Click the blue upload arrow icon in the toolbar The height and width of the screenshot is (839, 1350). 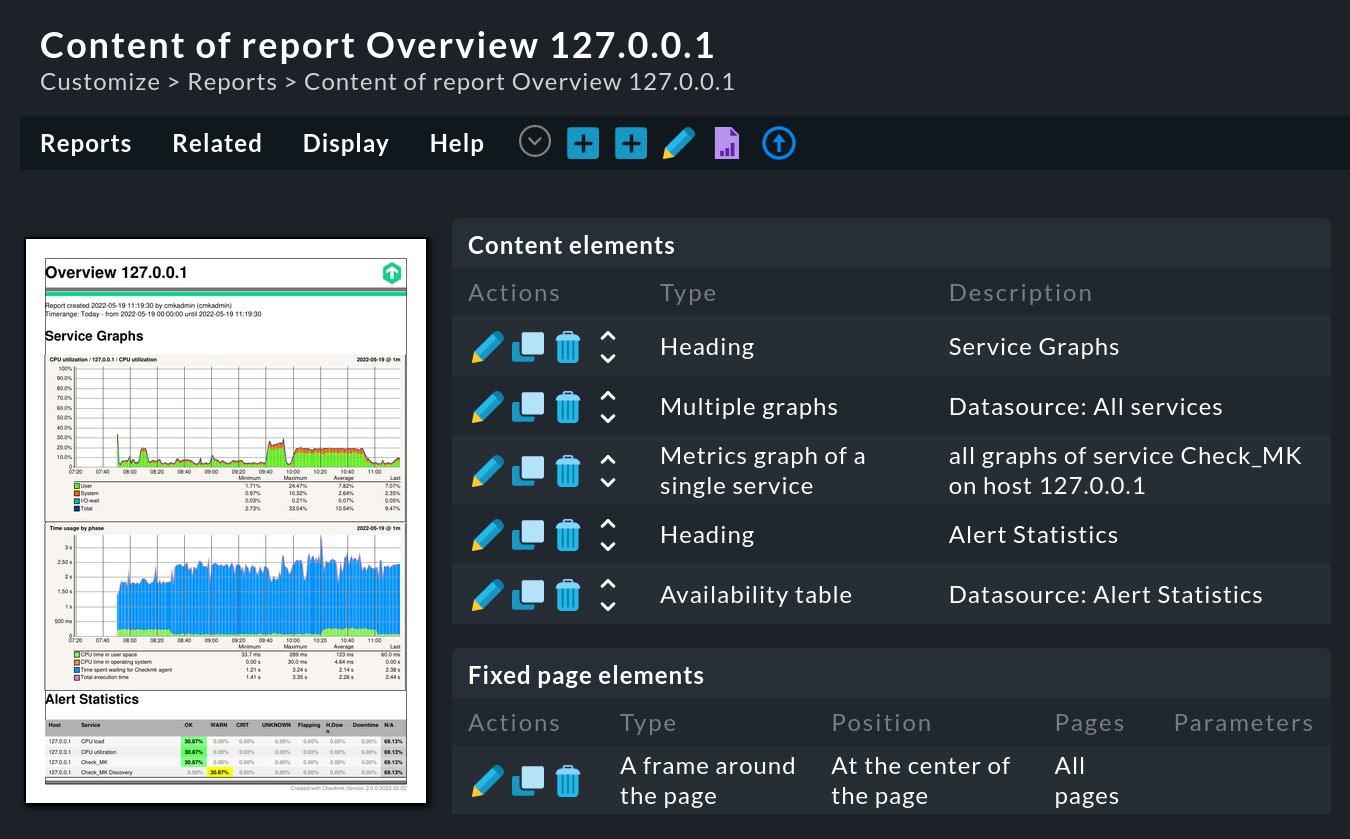pos(779,143)
